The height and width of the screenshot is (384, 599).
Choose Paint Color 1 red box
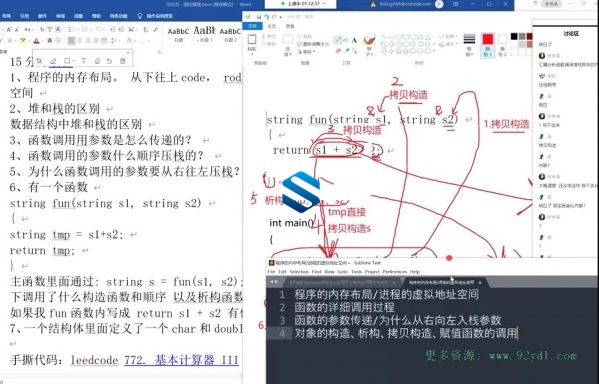pyautogui.click(x=487, y=39)
